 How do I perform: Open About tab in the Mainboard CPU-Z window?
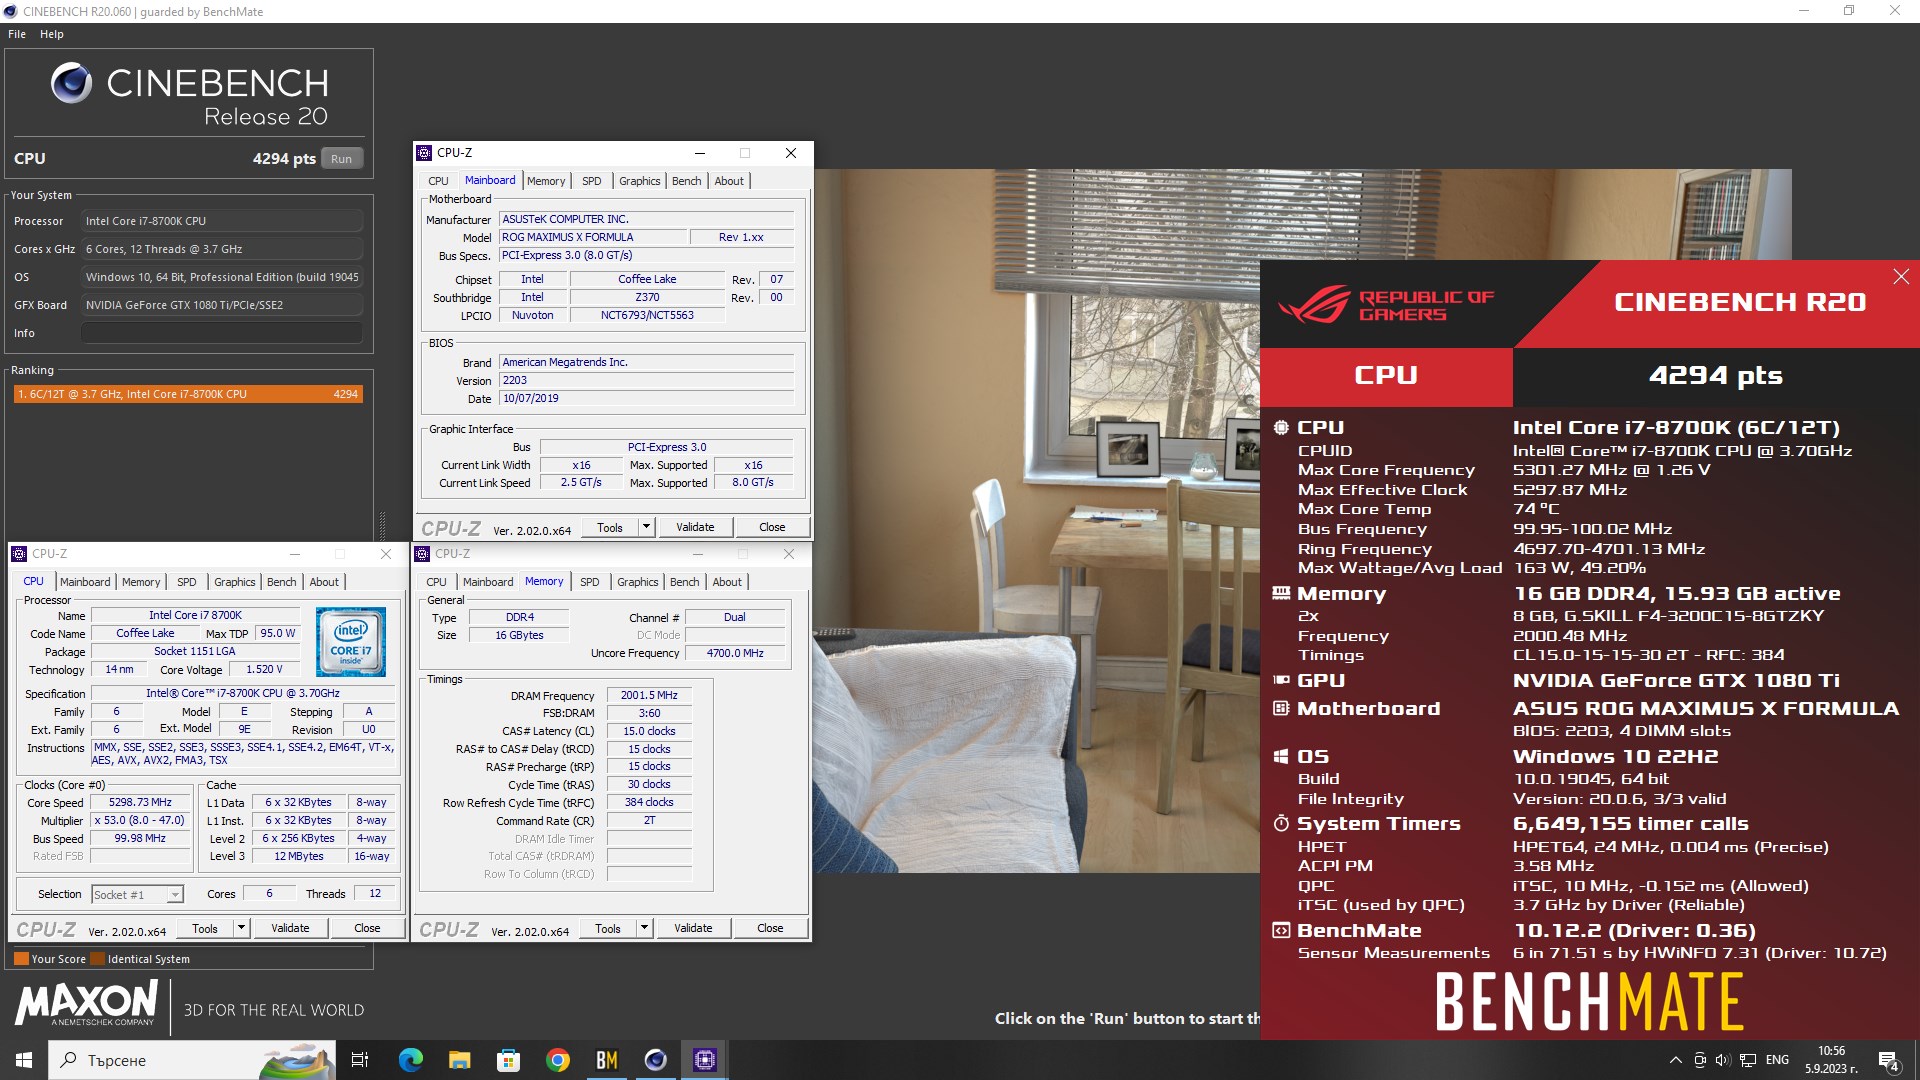click(729, 181)
